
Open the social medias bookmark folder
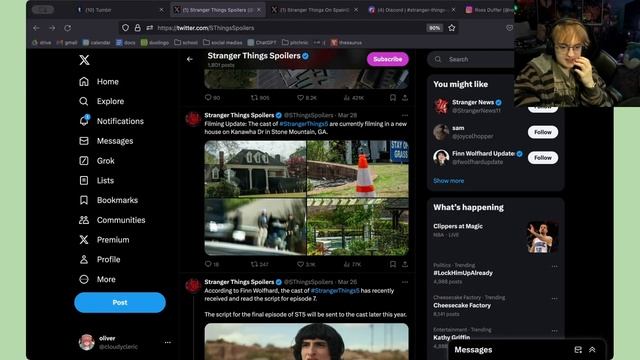coord(223,42)
